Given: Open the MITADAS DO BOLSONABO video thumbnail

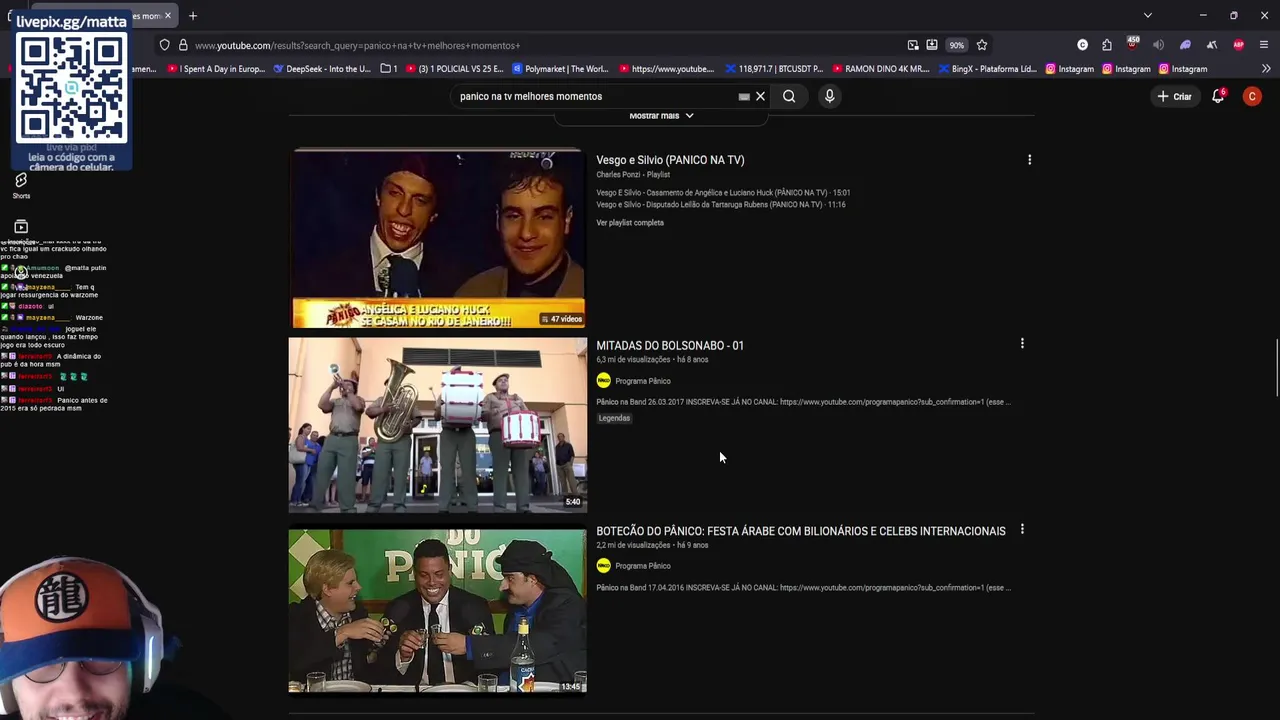Looking at the screenshot, I should click(x=438, y=425).
